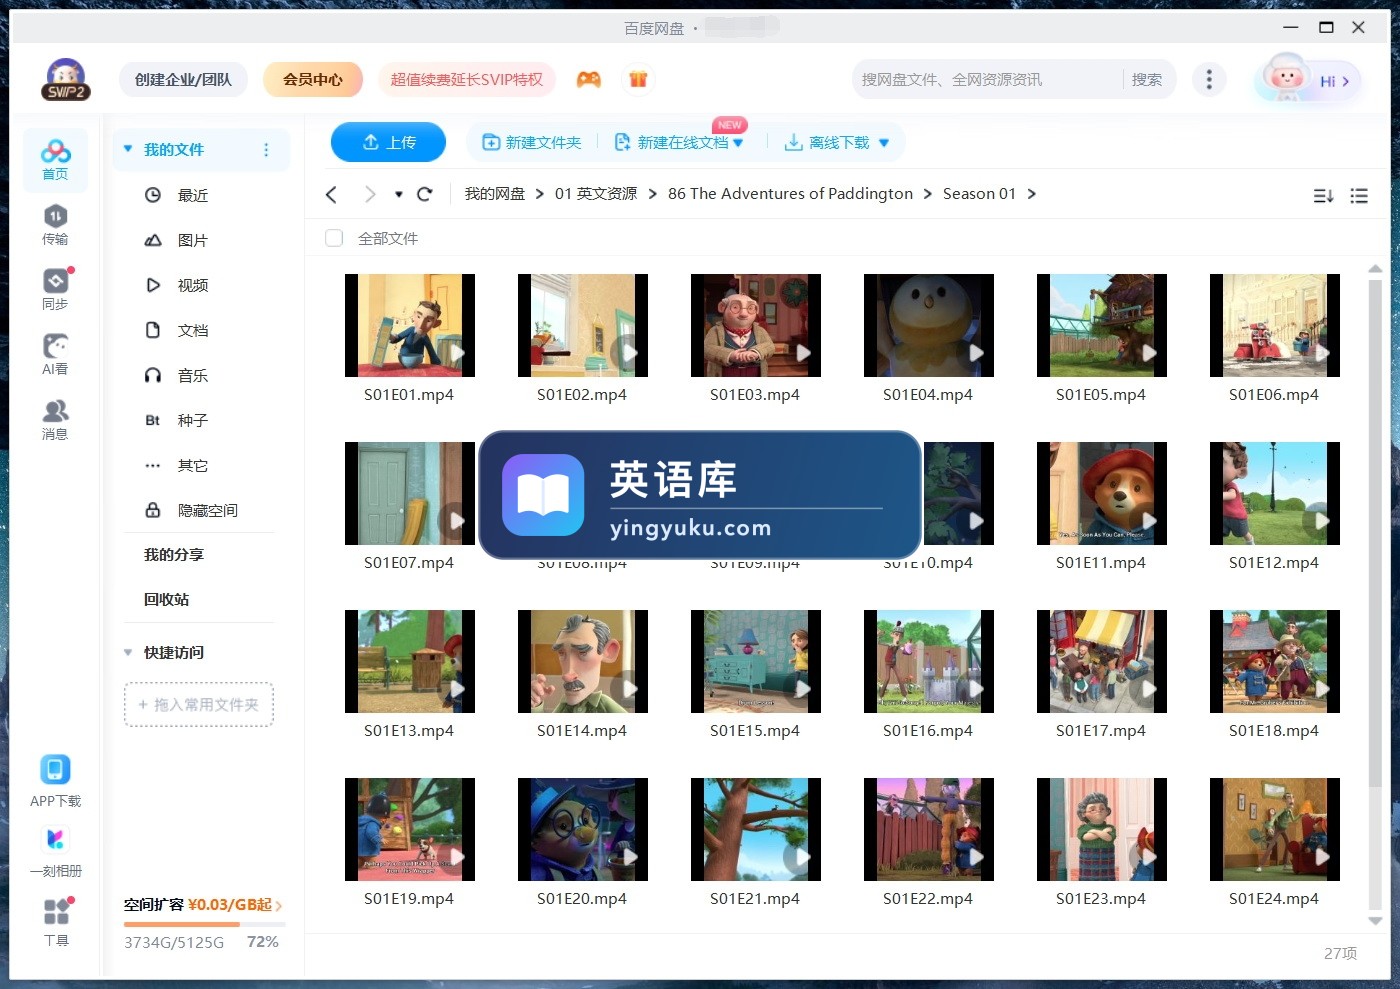Open the three-dot more options menu
This screenshot has height=989, width=1400.
[x=1209, y=79]
